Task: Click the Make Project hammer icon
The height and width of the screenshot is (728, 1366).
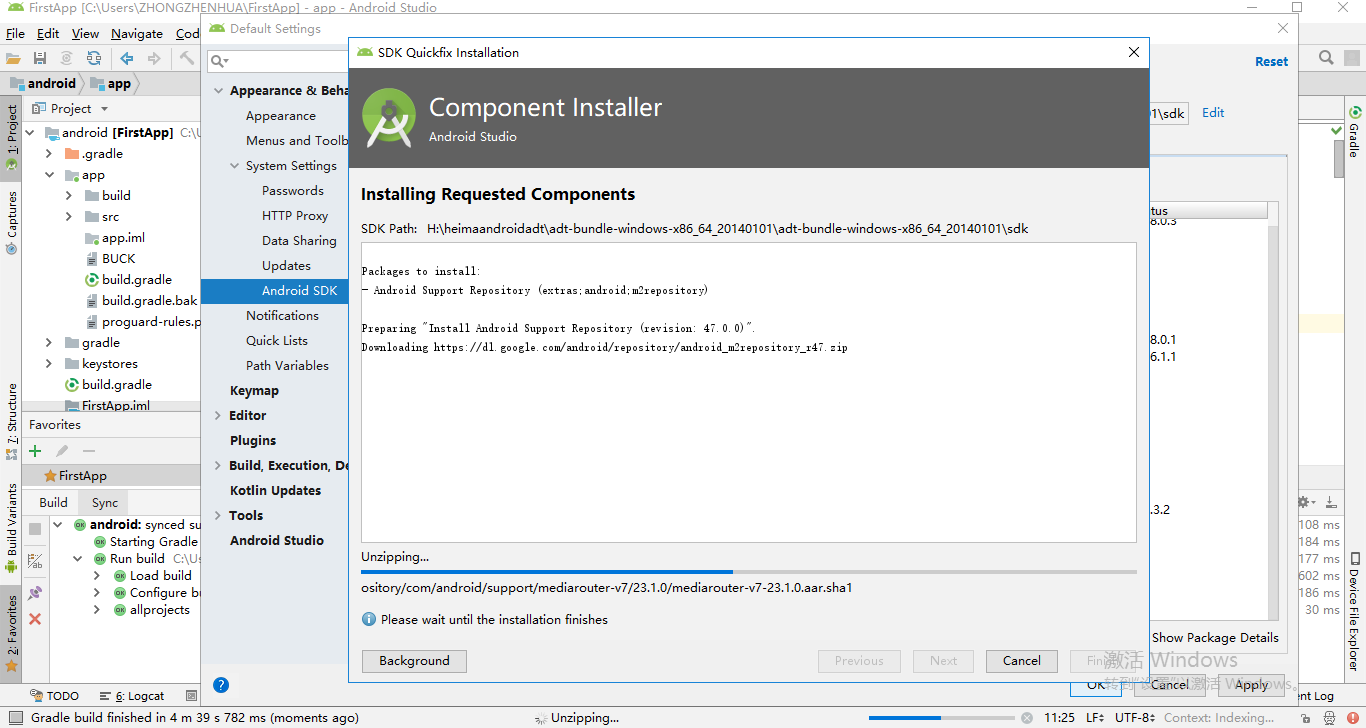Action: (187, 58)
